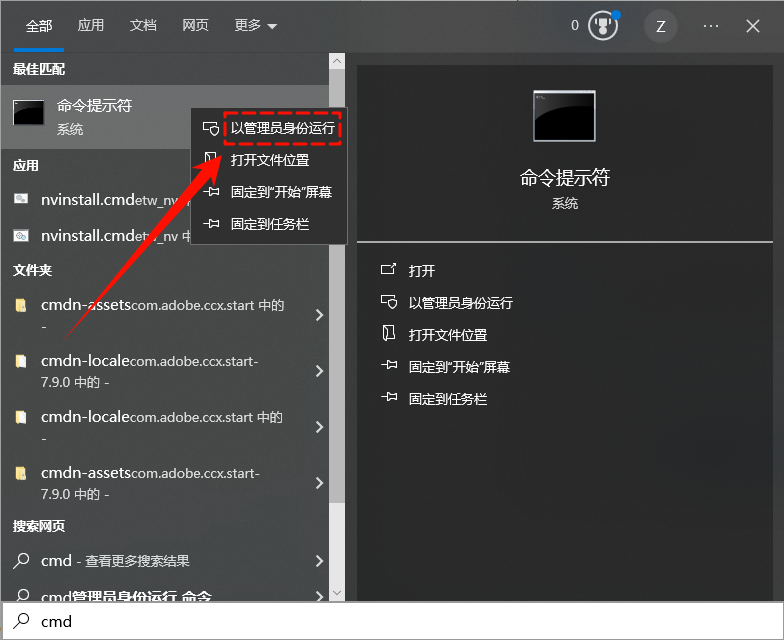Image resolution: width=784 pixels, height=640 pixels.
Task: Click 固定到"开始"屏幕 in preview pane
Action: pos(459,367)
